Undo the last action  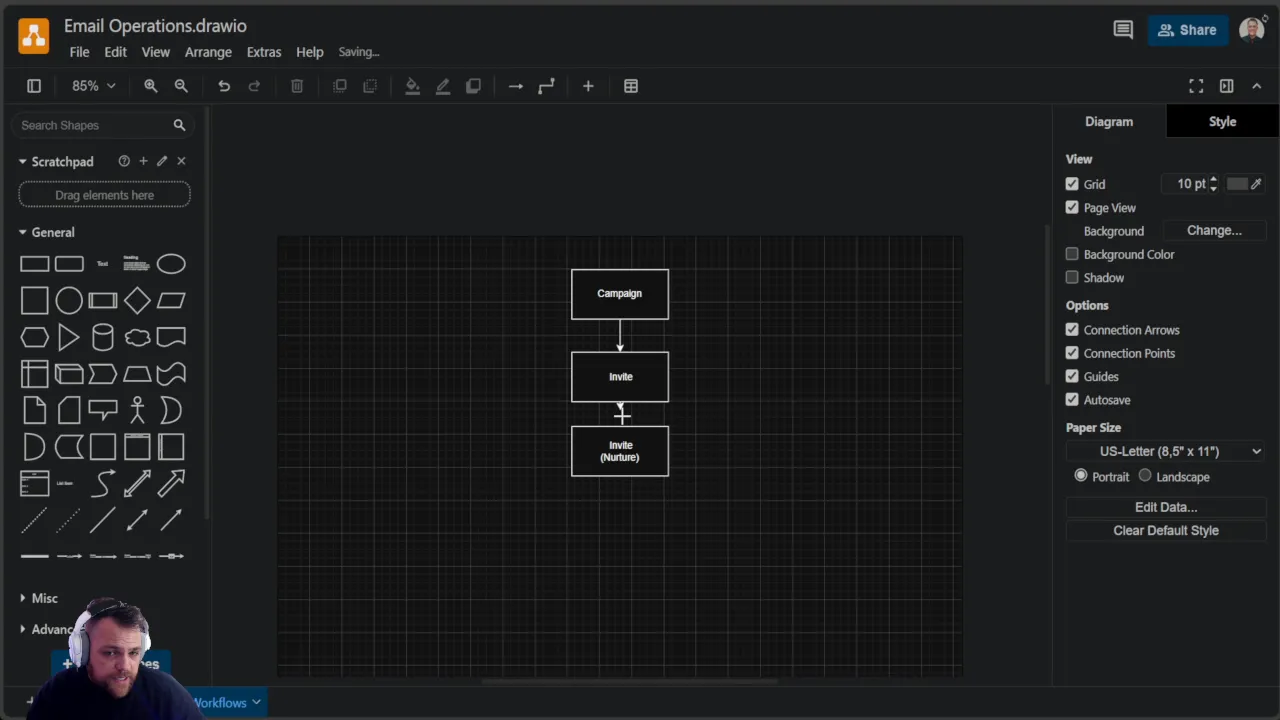tap(224, 86)
